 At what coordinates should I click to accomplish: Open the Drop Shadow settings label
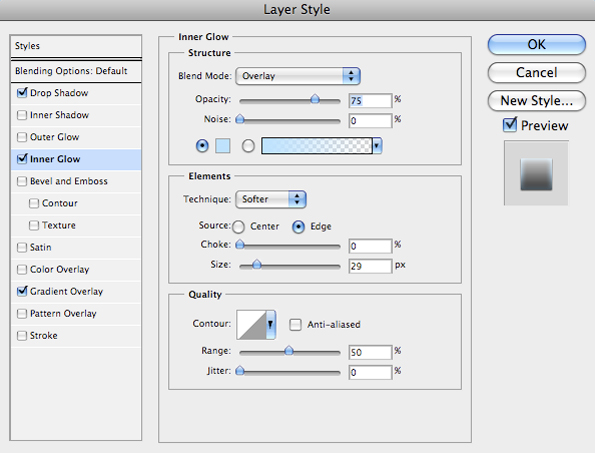(59, 93)
